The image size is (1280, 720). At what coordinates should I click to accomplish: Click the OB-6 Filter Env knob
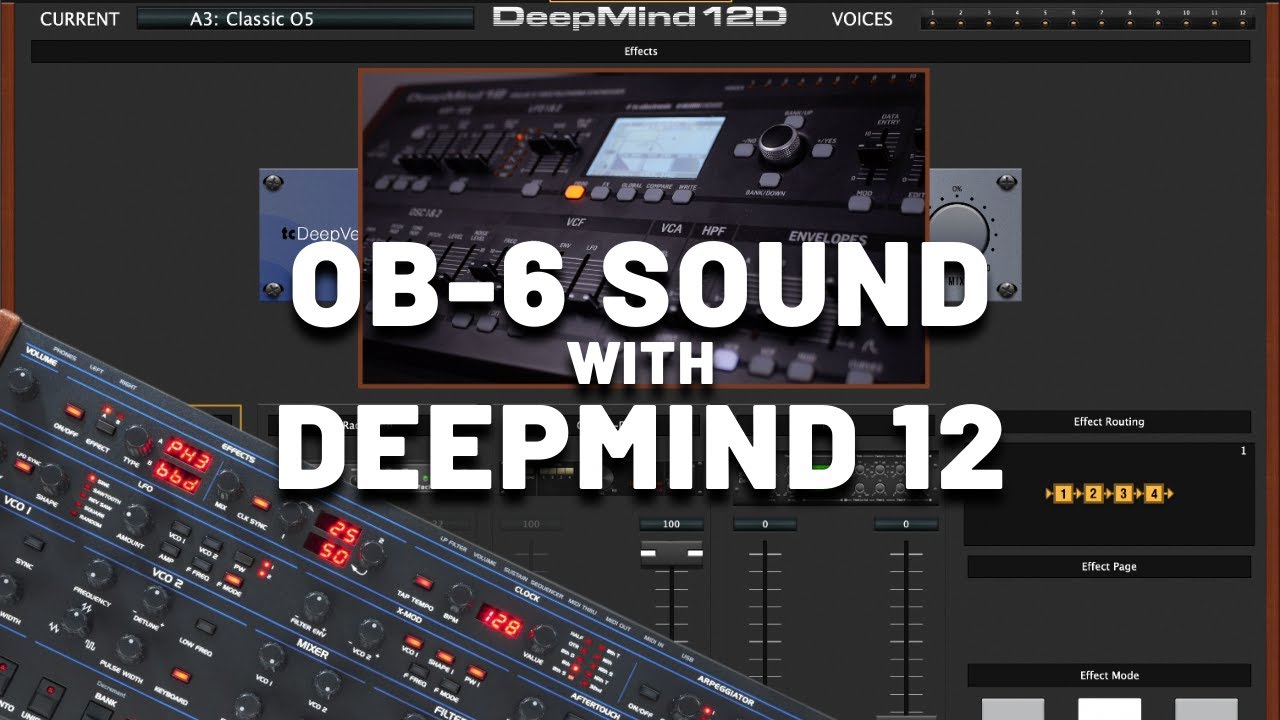(315, 605)
